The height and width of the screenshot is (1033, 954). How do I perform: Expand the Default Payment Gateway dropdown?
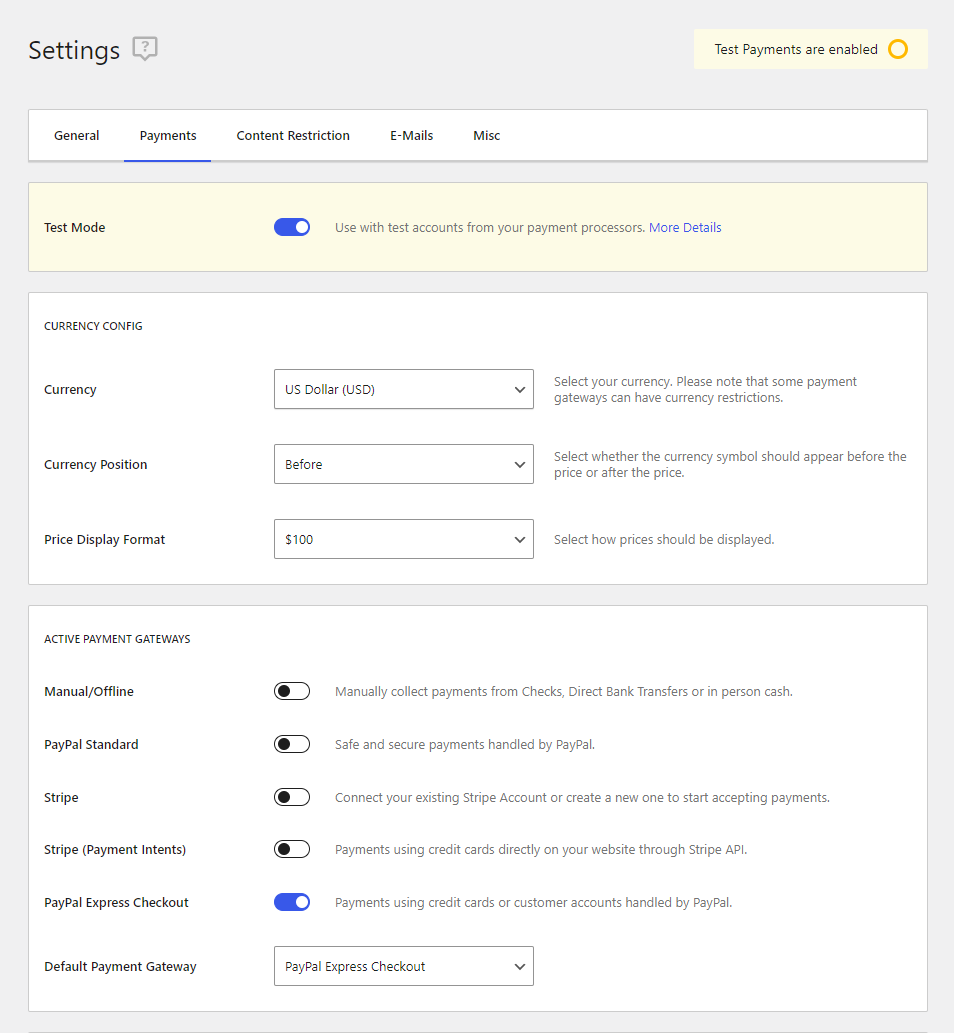point(404,966)
